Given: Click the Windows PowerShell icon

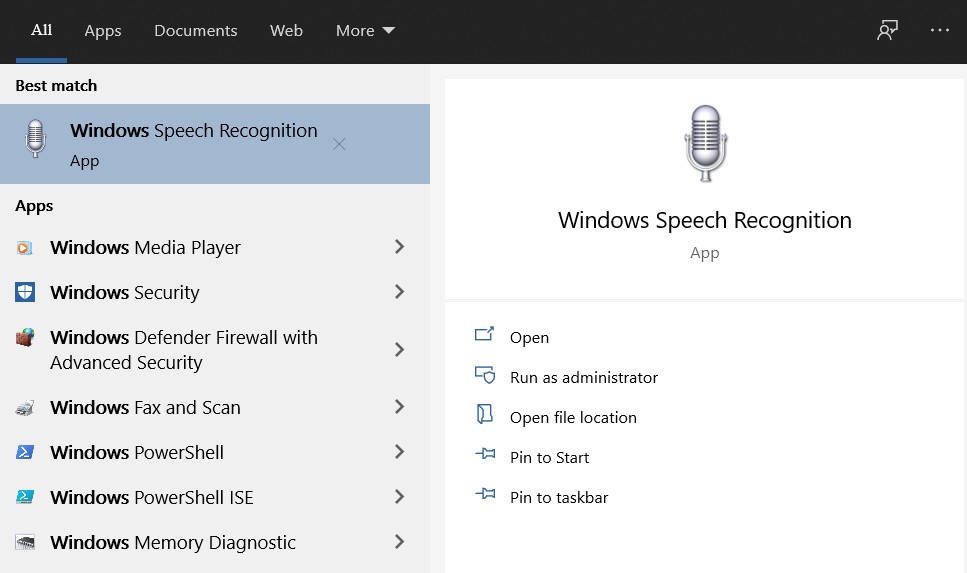Looking at the screenshot, I should tap(25, 452).
